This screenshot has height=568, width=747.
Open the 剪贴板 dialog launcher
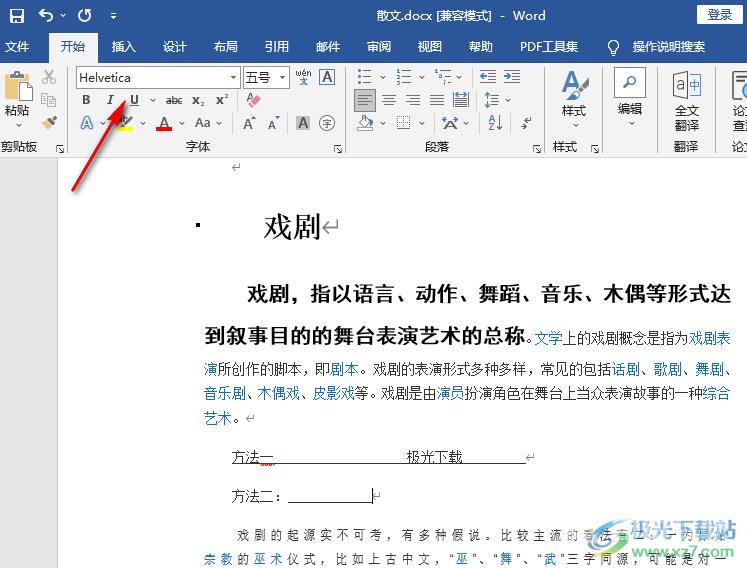[60, 149]
